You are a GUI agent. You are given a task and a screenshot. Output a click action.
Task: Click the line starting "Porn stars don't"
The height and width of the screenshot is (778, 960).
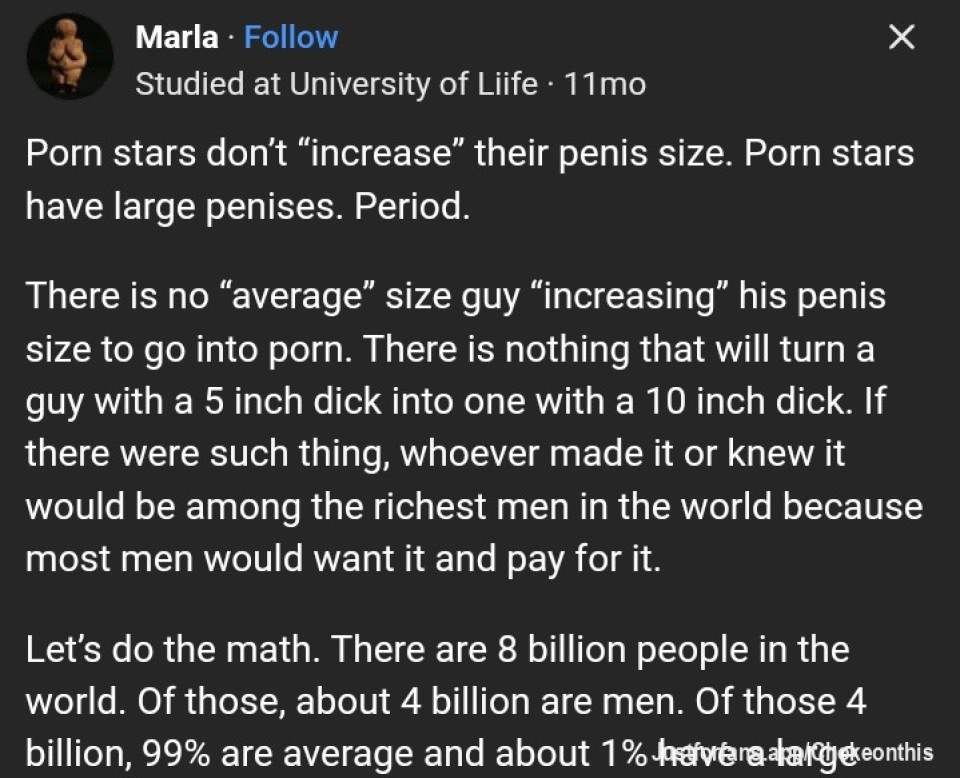pyautogui.click(x=468, y=155)
